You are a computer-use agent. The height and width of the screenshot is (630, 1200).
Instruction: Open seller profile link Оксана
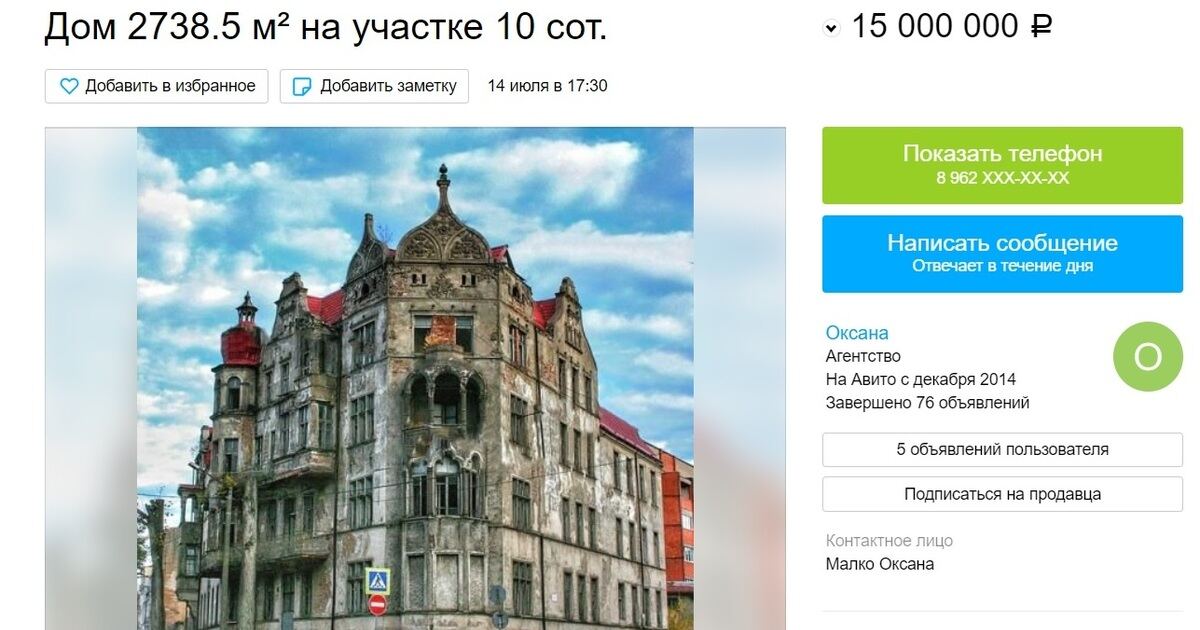pos(857,333)
